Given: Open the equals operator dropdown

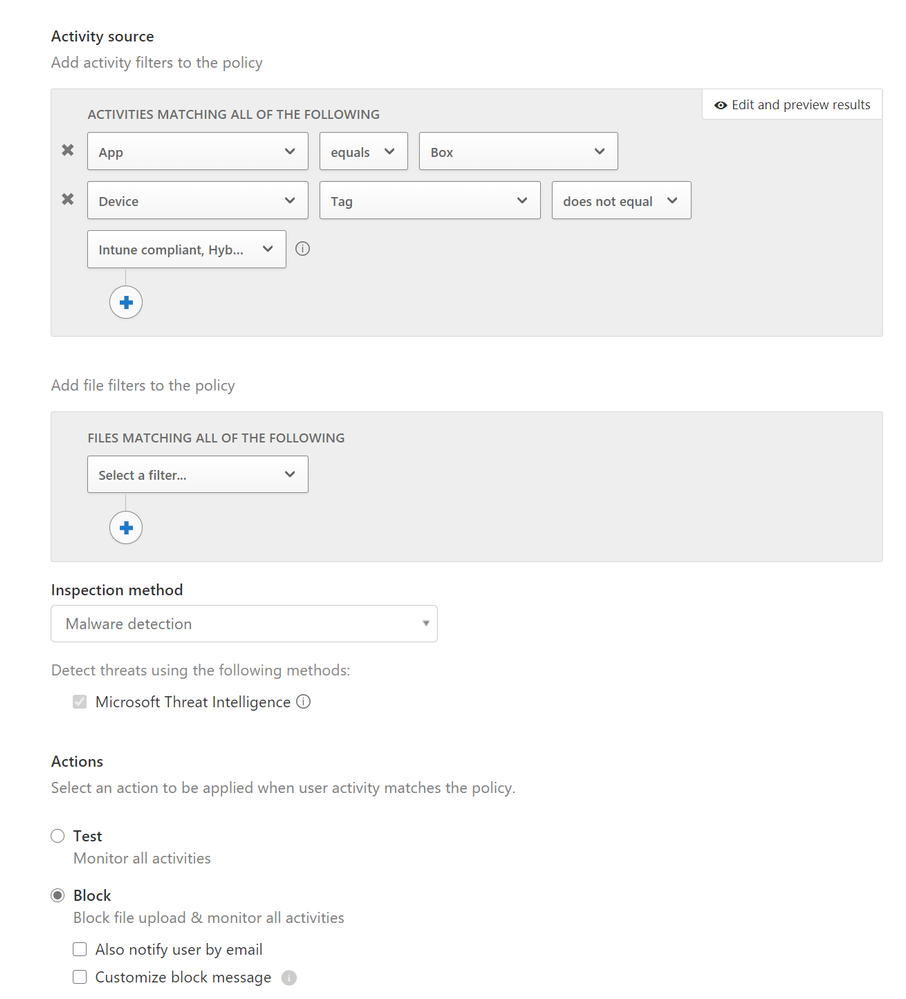Looking at the screenshot, I should pyautogui.click(x=363, y=152).
